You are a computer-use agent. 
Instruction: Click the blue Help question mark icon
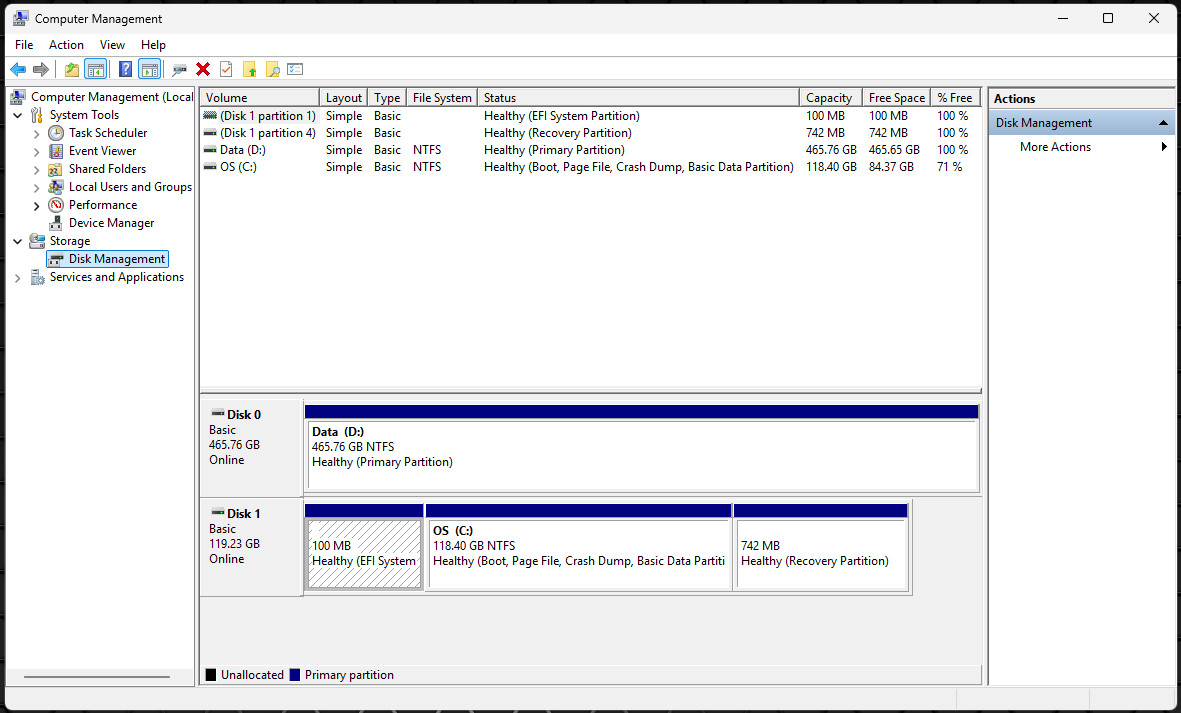click(x=126, y=69)
